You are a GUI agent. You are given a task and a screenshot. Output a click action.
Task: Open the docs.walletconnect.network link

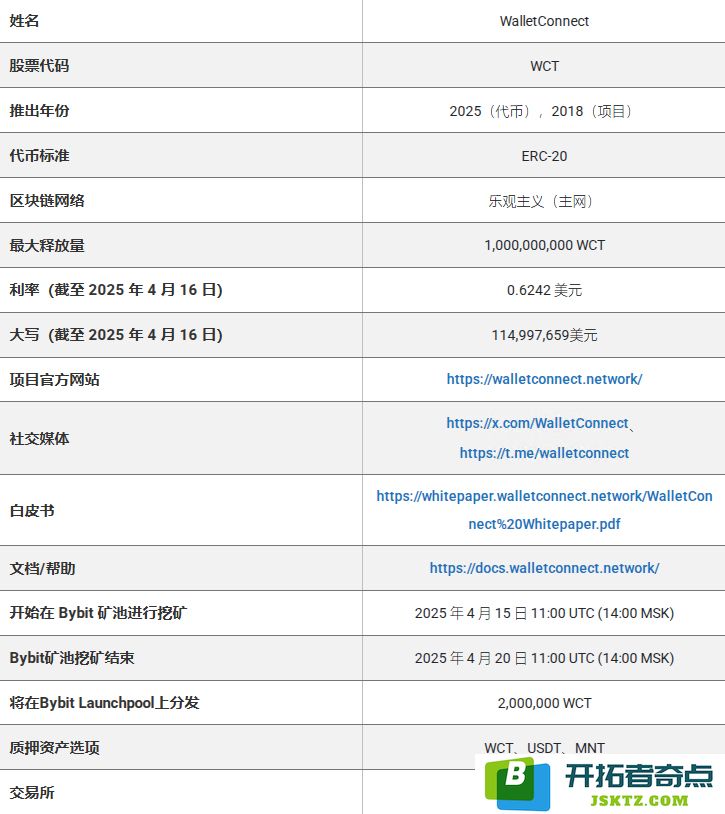(544, 568)
